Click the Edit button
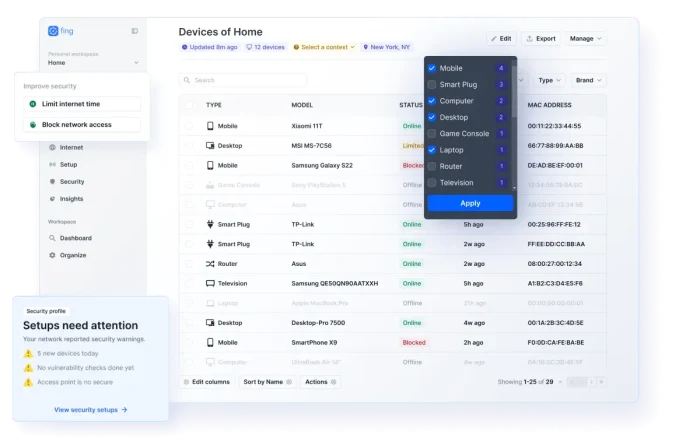The height and width of the screenshot is (438, 700). (x=501, y=39)
